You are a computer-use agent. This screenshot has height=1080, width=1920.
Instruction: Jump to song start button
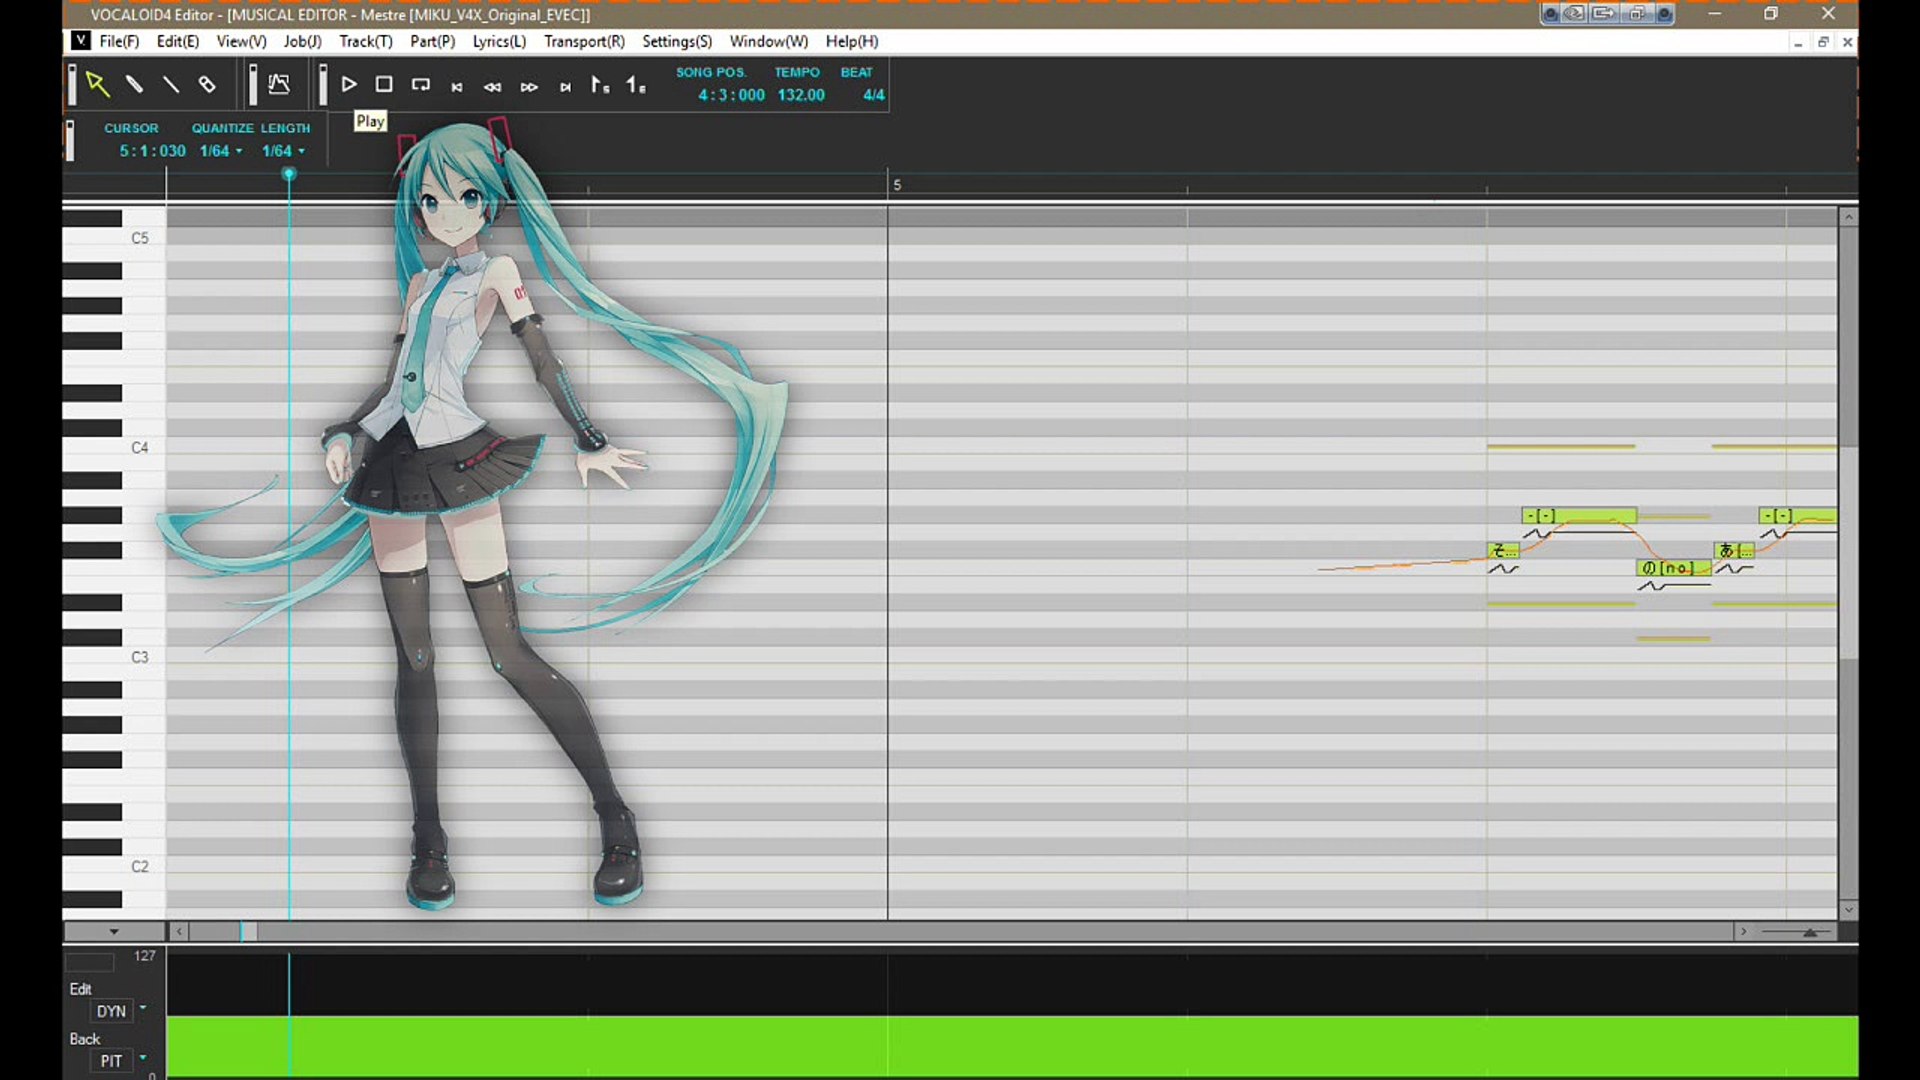click(457, 87)
